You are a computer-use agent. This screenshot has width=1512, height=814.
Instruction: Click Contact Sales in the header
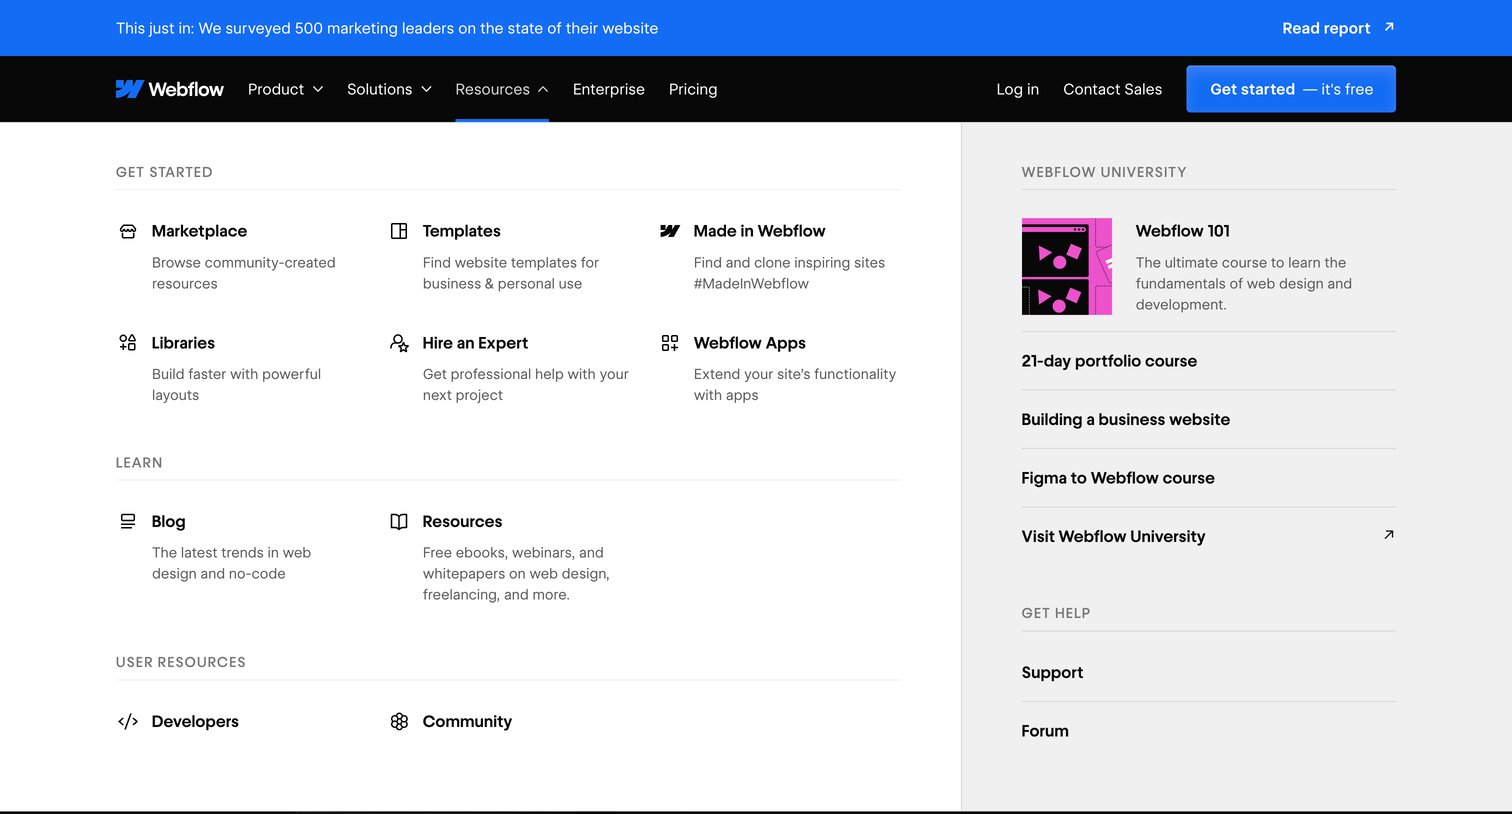pos(1113,89)
